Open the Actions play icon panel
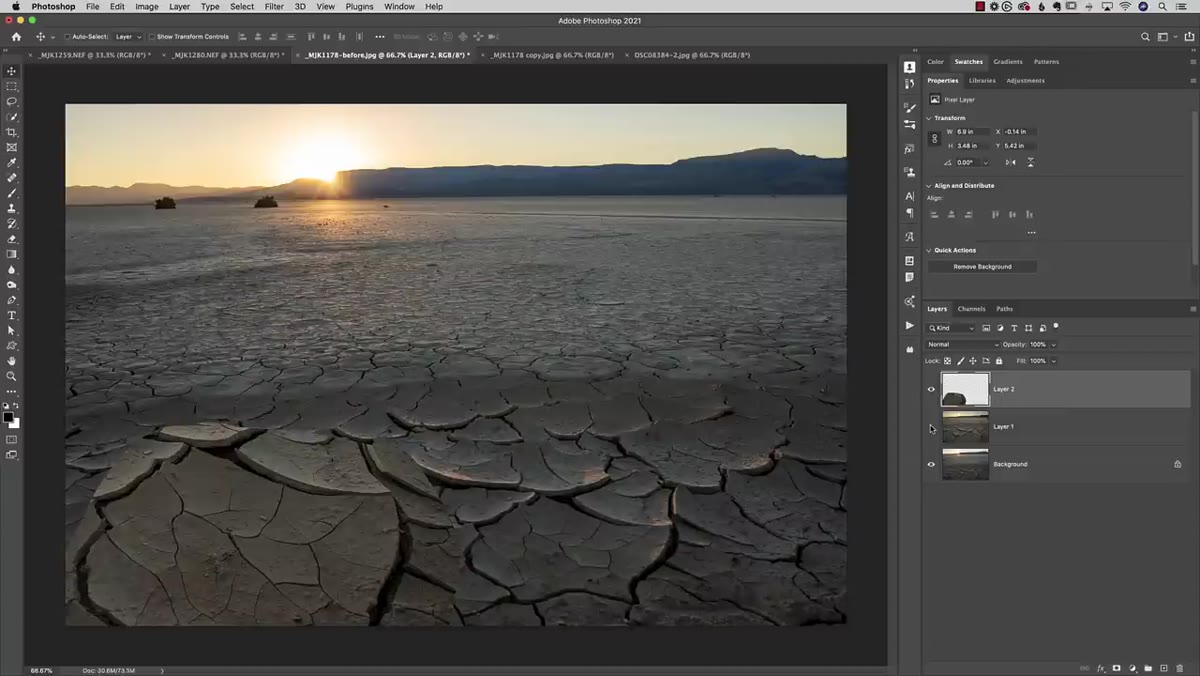This screenshot has height=676, width=1200. (909, 325)
